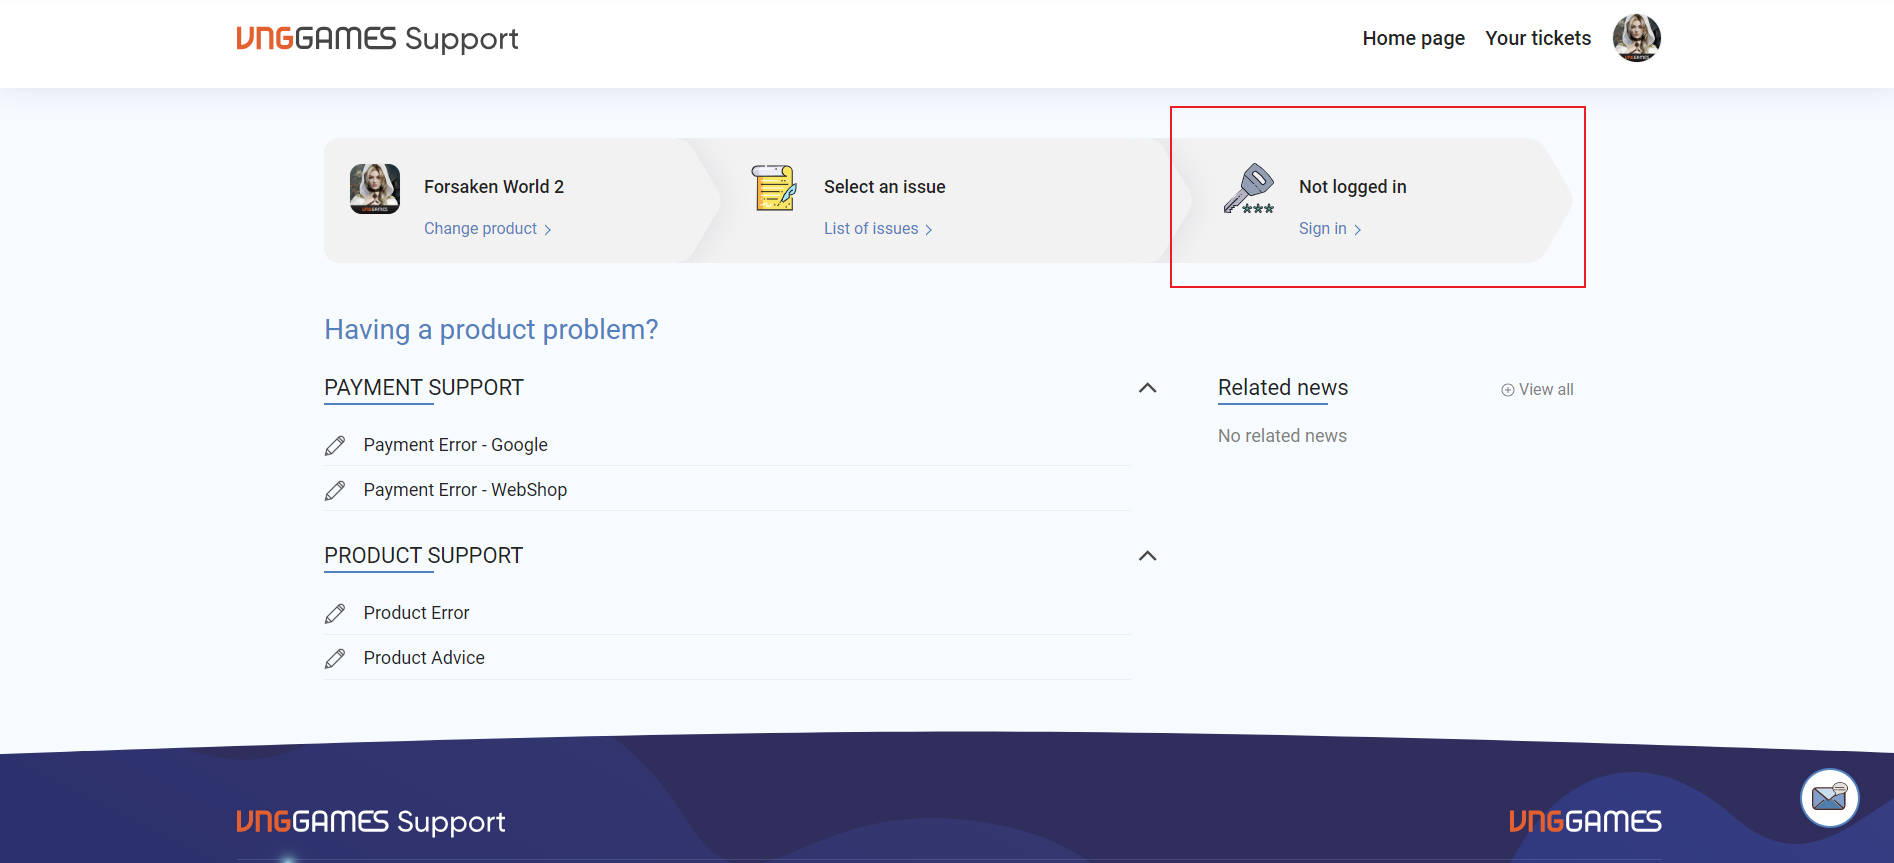Click the PRODUCT SUPPORT heading
Screen dimensions: 1894x863
(x=424, y=556)
